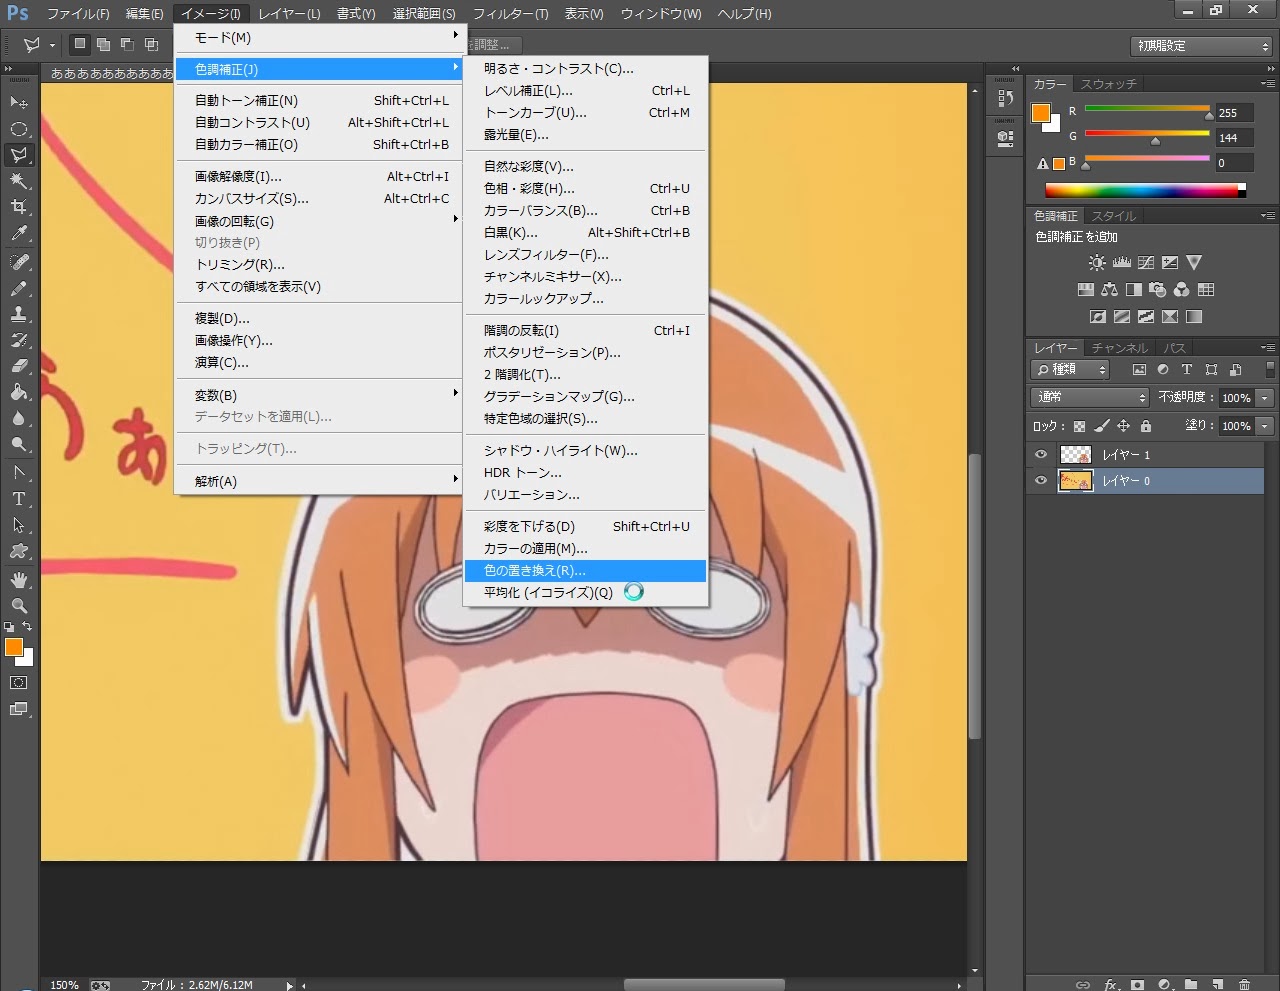
Task: Select the Blur tool
Action: pos(19,418)
